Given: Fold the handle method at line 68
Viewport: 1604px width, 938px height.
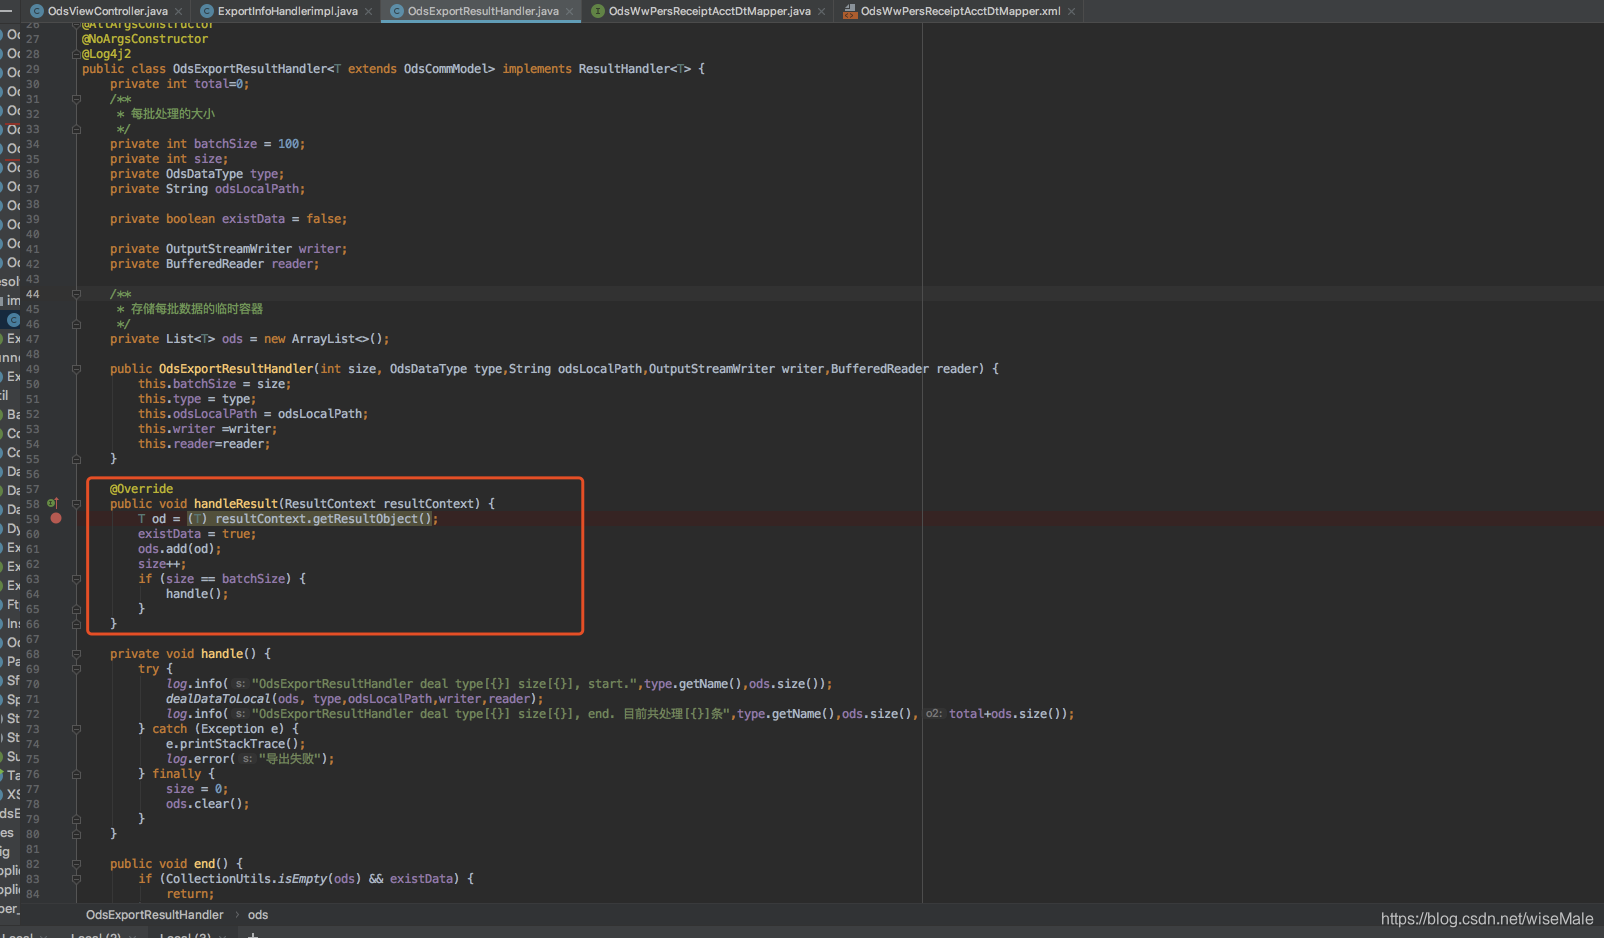Looking at the screenshot, I should click(x=76, y=654).
